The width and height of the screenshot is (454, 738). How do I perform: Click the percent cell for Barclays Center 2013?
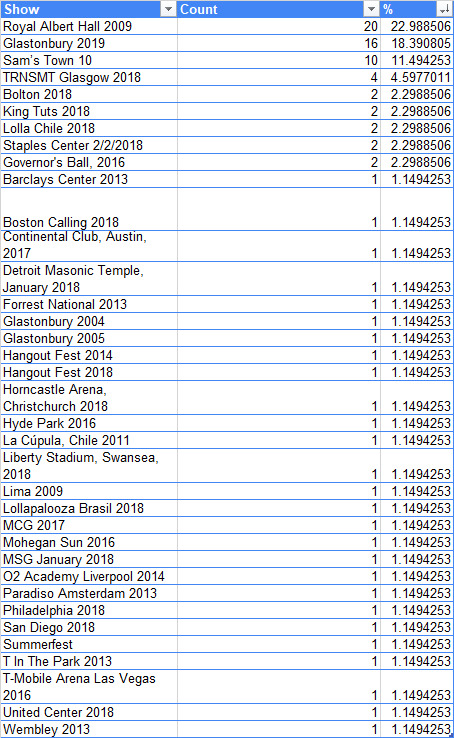click(416, 179)
